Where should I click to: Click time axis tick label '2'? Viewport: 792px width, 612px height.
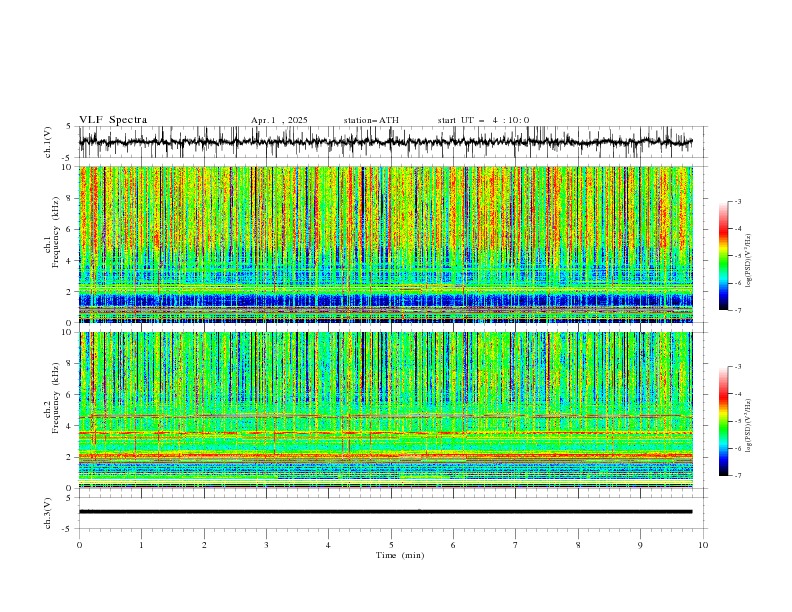tap(204, 545)
